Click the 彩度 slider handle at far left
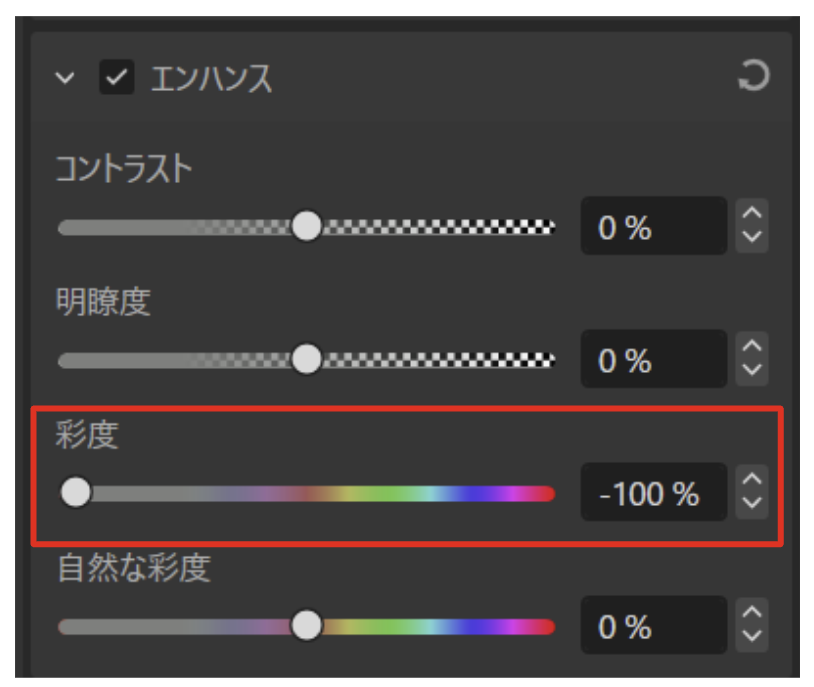814x687 pixels. pyautogui.click(x=76, y=492)
